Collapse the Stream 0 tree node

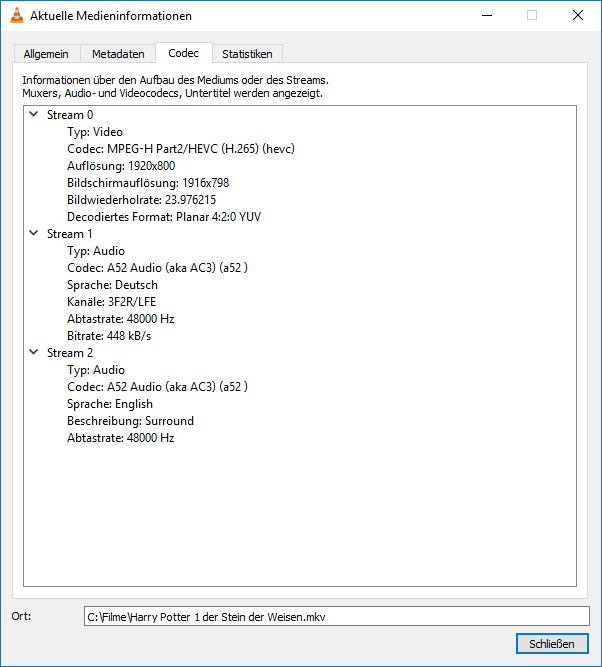[x=33, y=115]
